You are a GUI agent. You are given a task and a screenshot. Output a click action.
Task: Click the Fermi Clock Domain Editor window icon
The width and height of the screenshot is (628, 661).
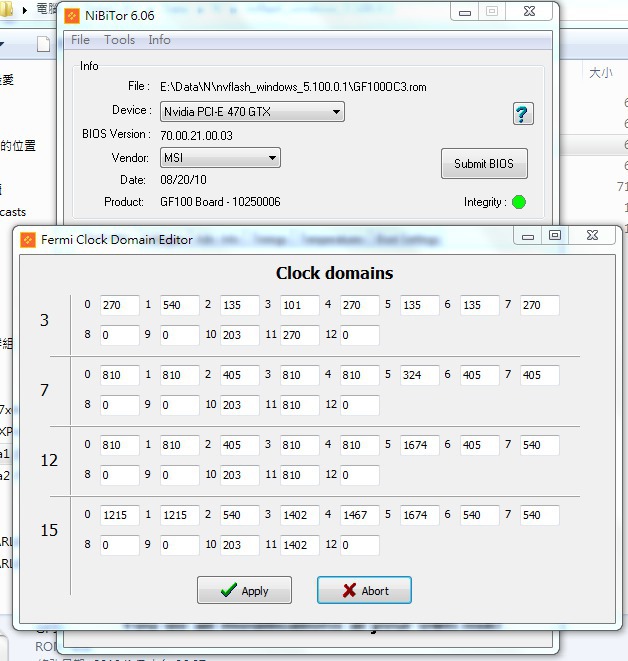pos(26,240)
